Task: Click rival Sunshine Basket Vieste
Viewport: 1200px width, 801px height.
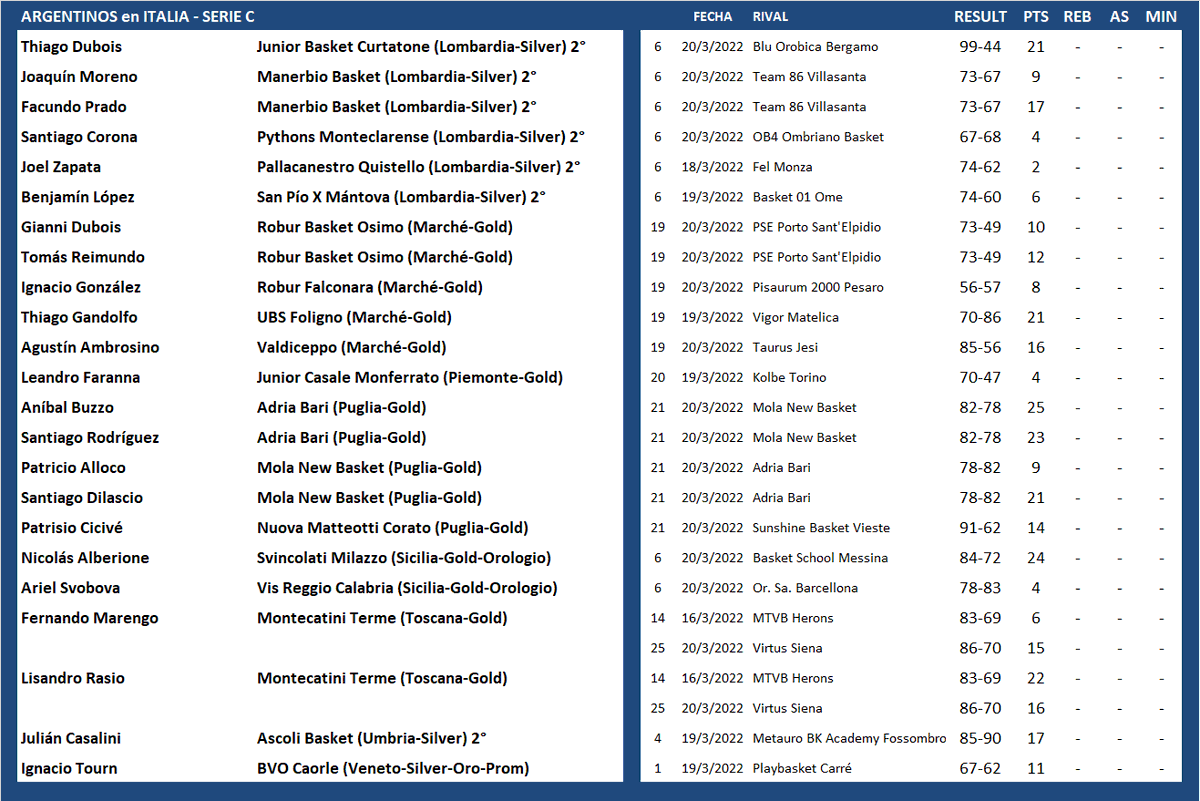Action: coord(821,527)
